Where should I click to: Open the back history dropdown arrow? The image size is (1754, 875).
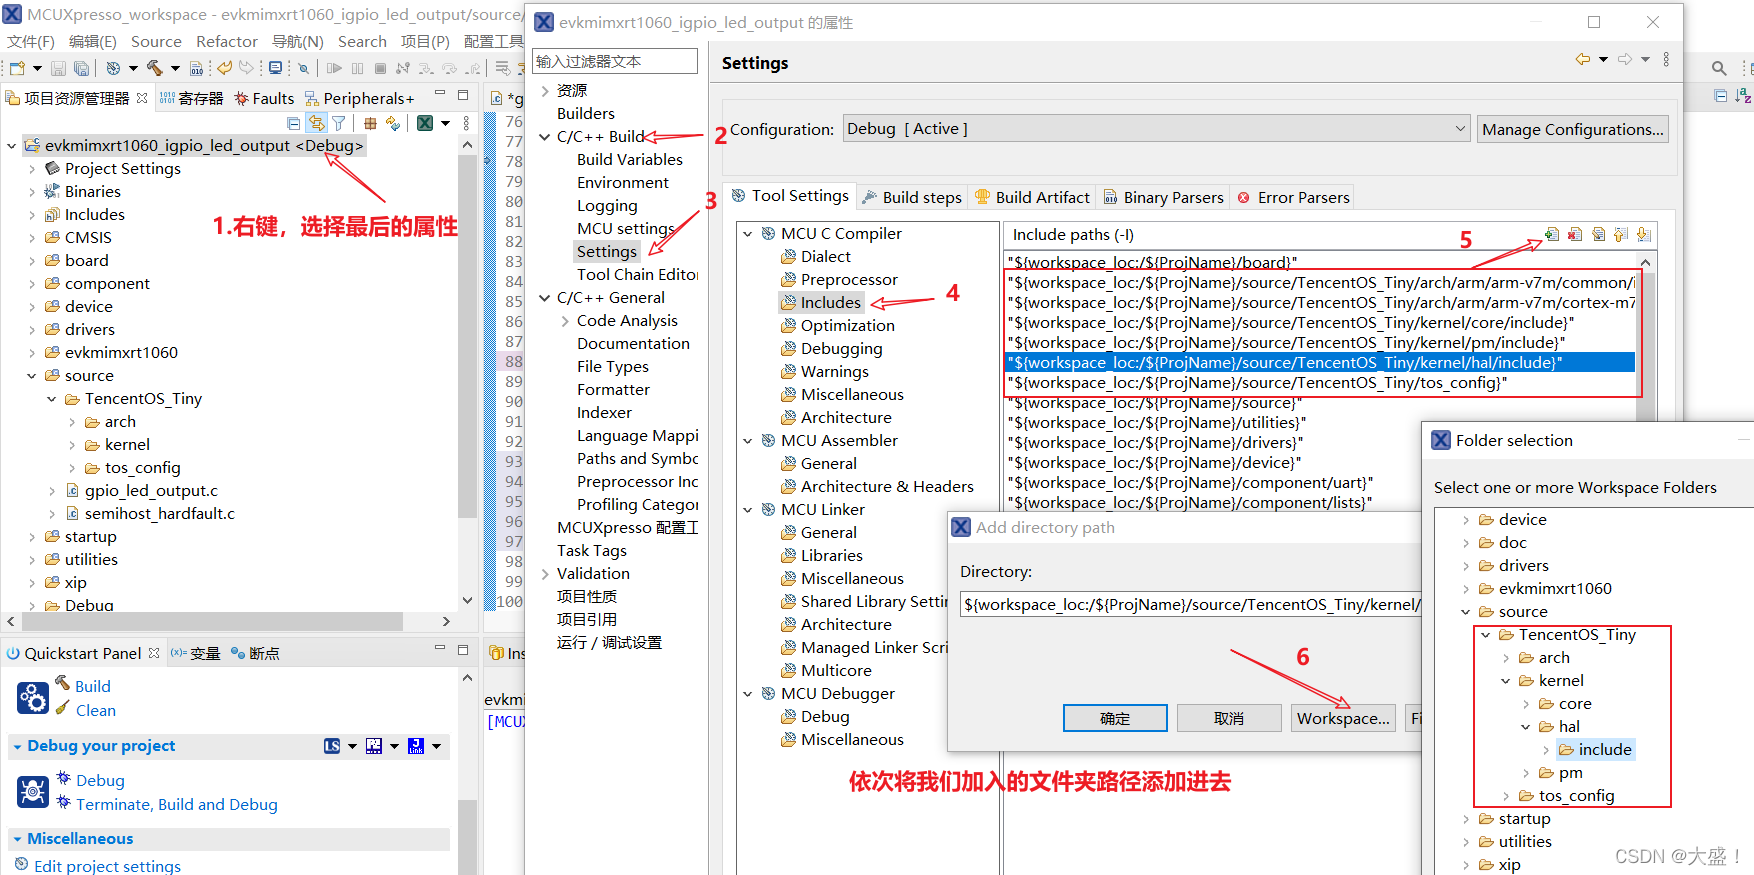1603,60
